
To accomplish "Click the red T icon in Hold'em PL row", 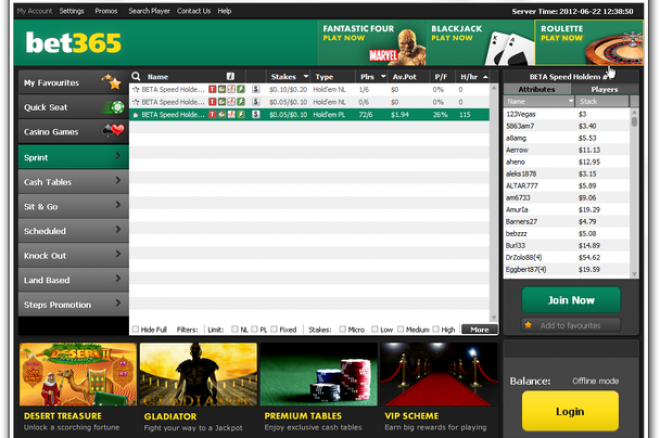I will [x=212, y=114].
